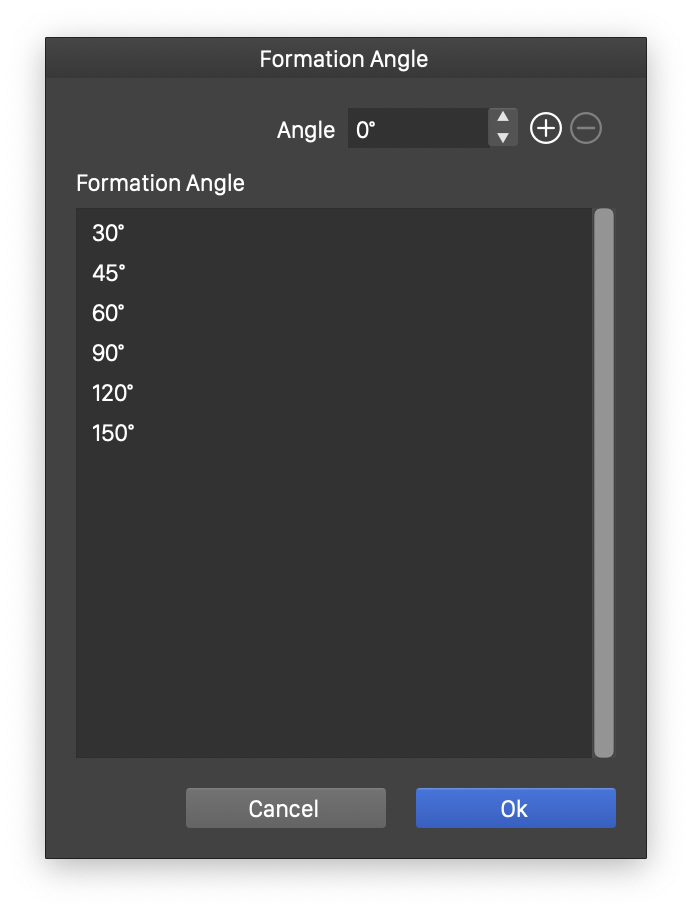This screenshot has height=912, width=692.
Task: Highlight the 150° list entry
Action: pos(113,433)
